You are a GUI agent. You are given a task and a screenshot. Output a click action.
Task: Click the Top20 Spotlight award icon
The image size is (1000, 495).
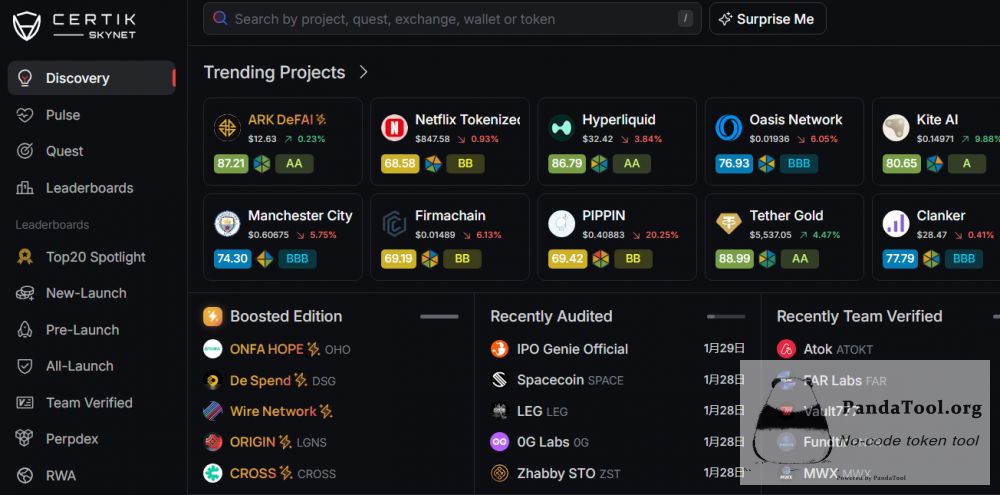coord(25,257)
